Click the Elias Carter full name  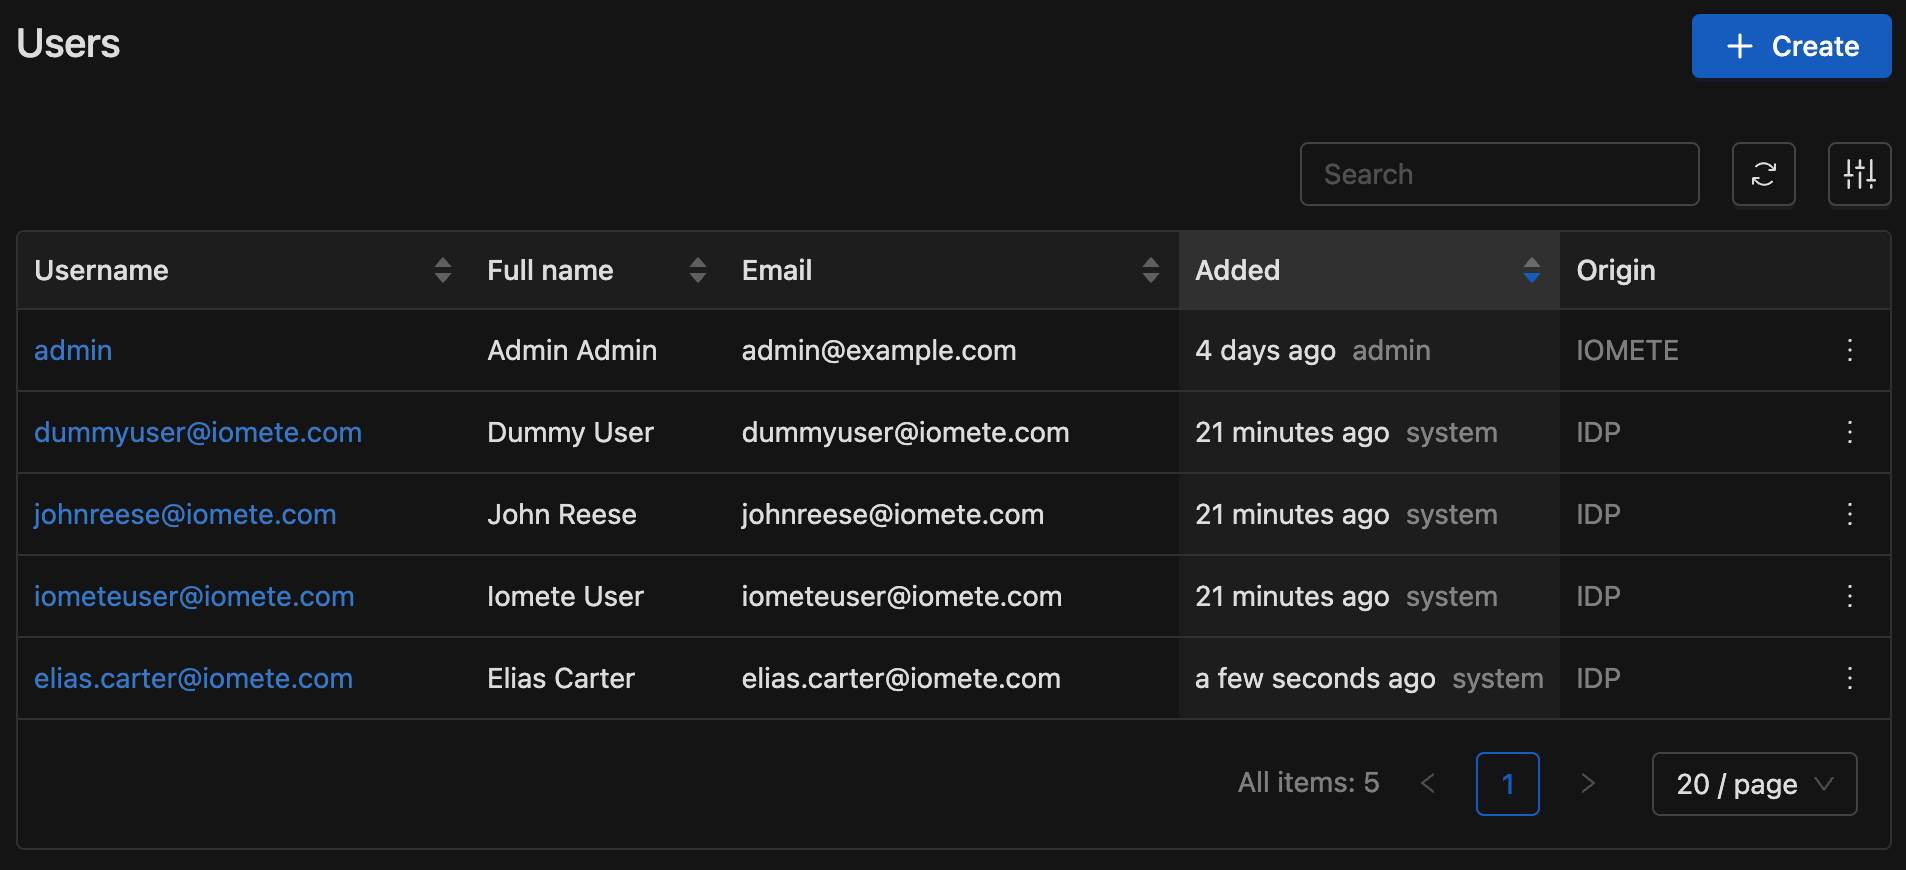click(561, 678)
